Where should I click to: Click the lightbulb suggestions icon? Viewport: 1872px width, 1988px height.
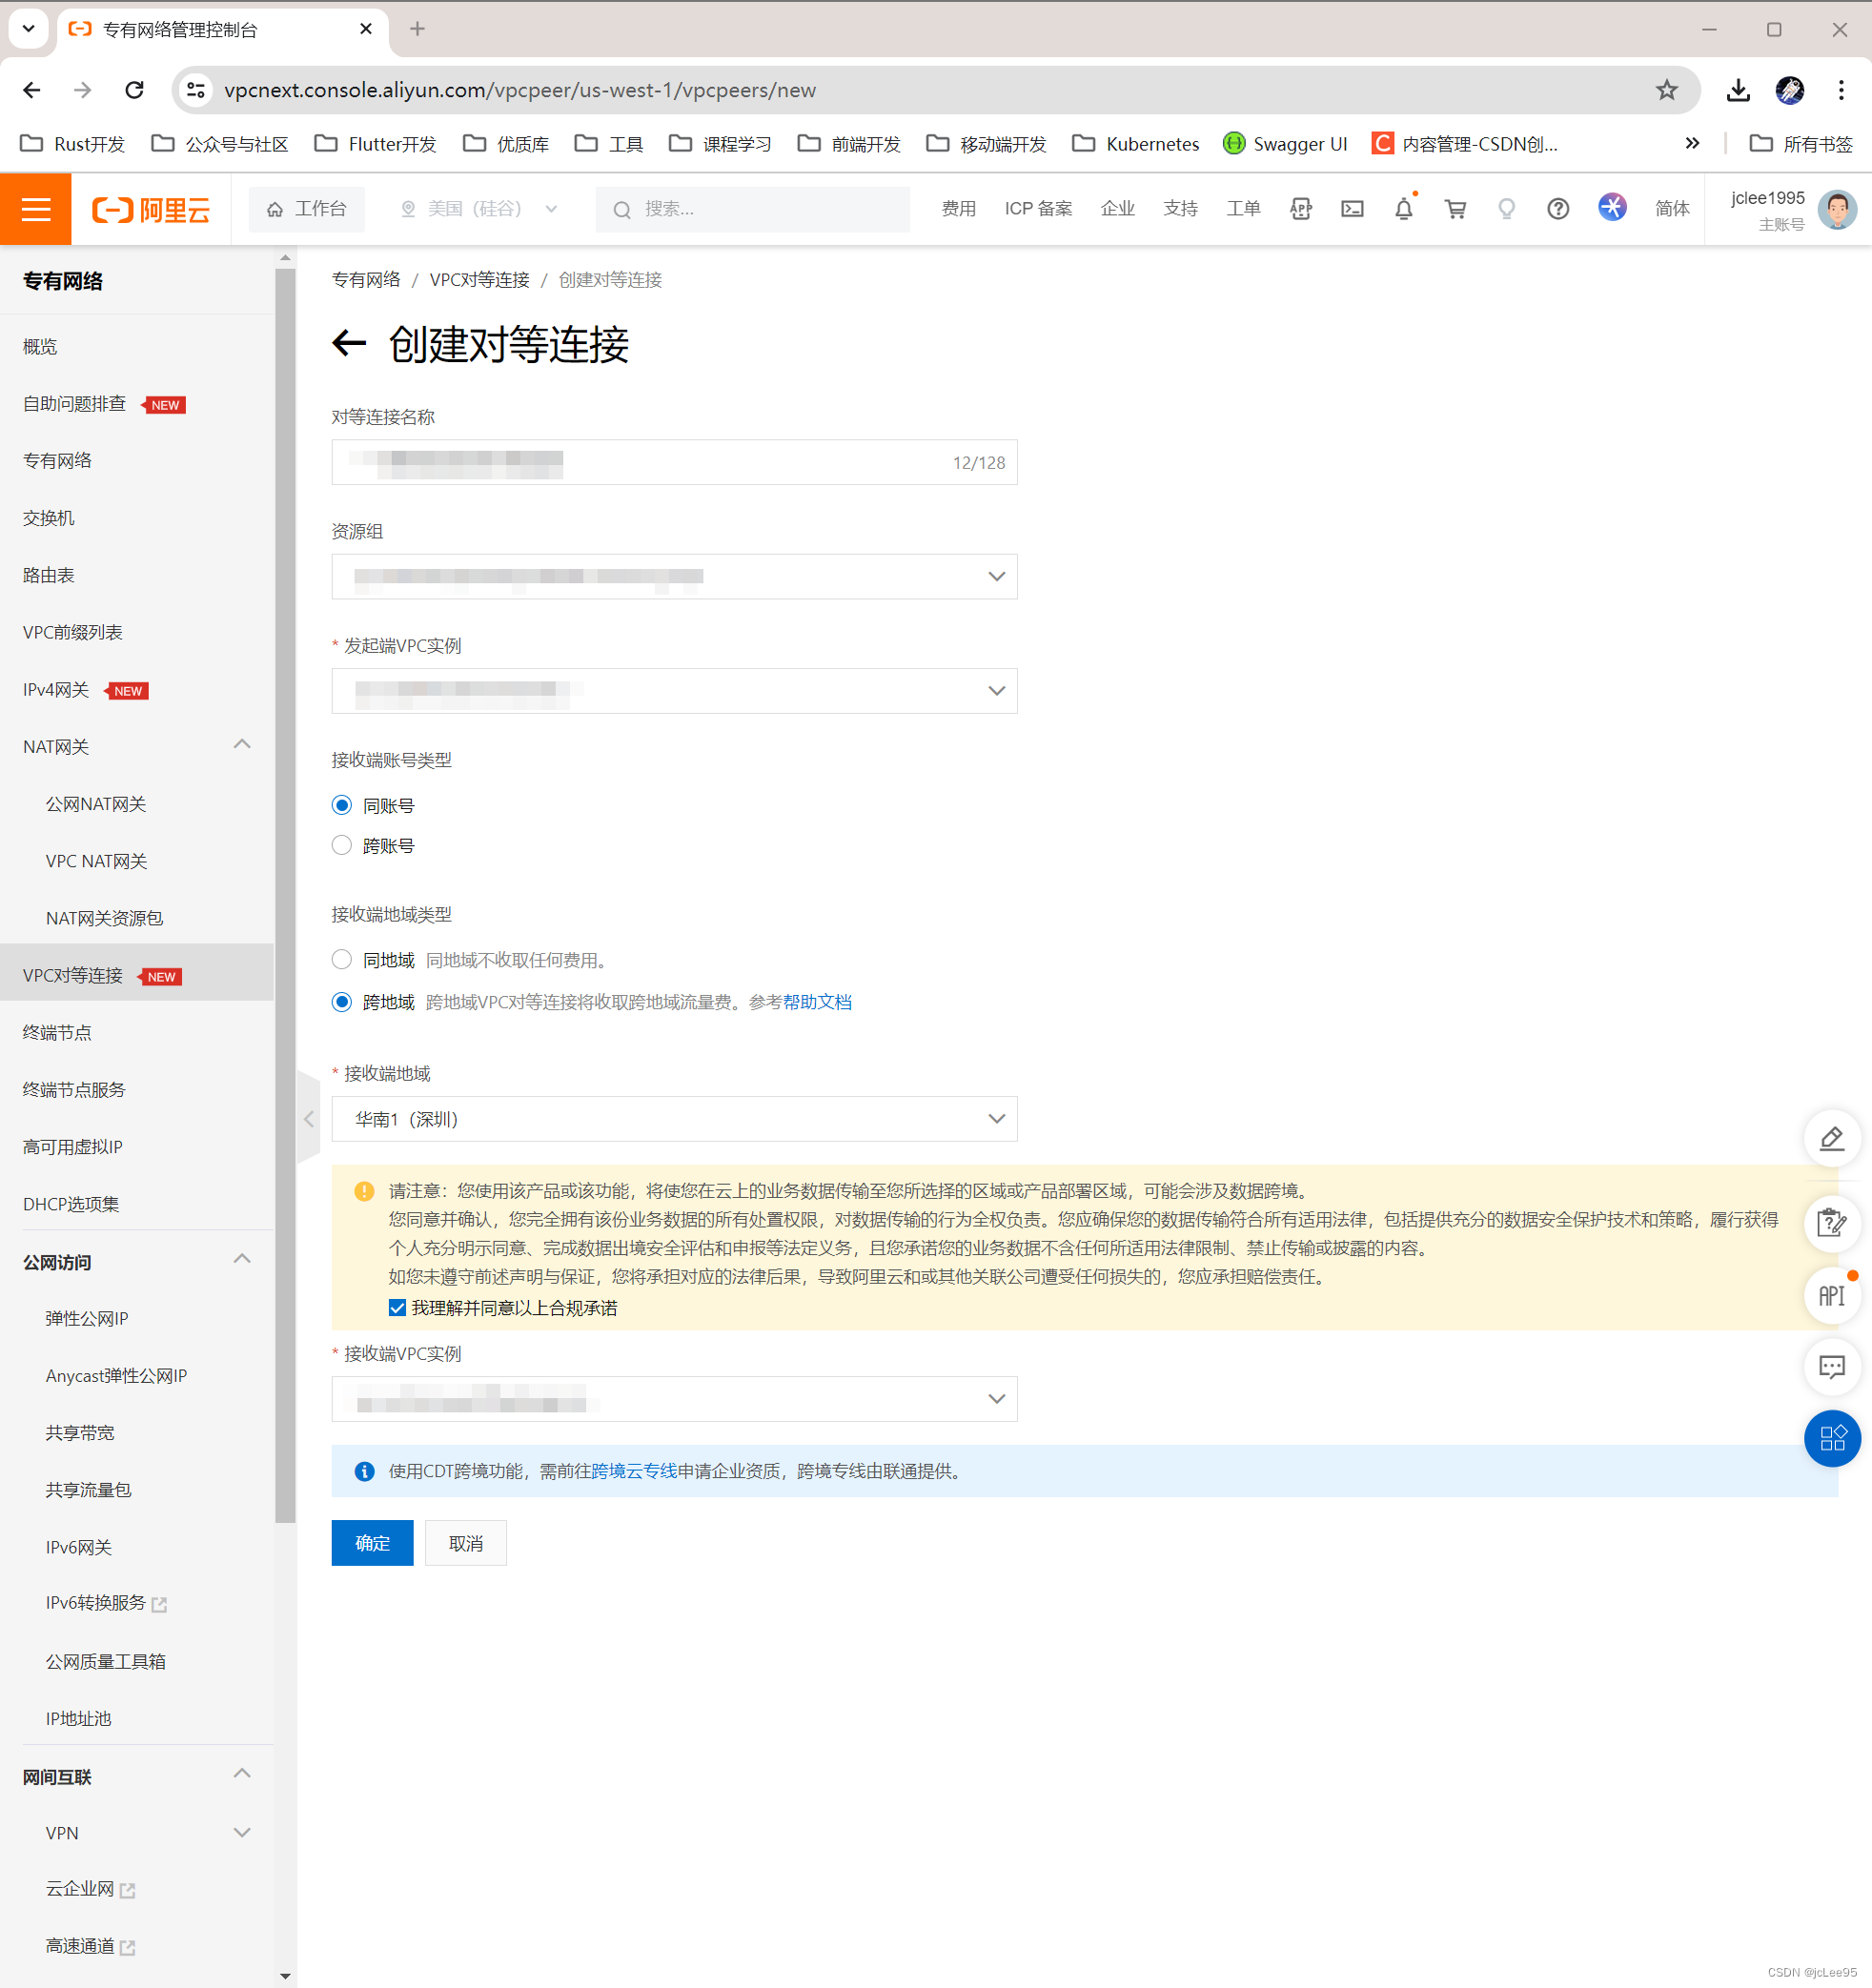(1506, 209)
